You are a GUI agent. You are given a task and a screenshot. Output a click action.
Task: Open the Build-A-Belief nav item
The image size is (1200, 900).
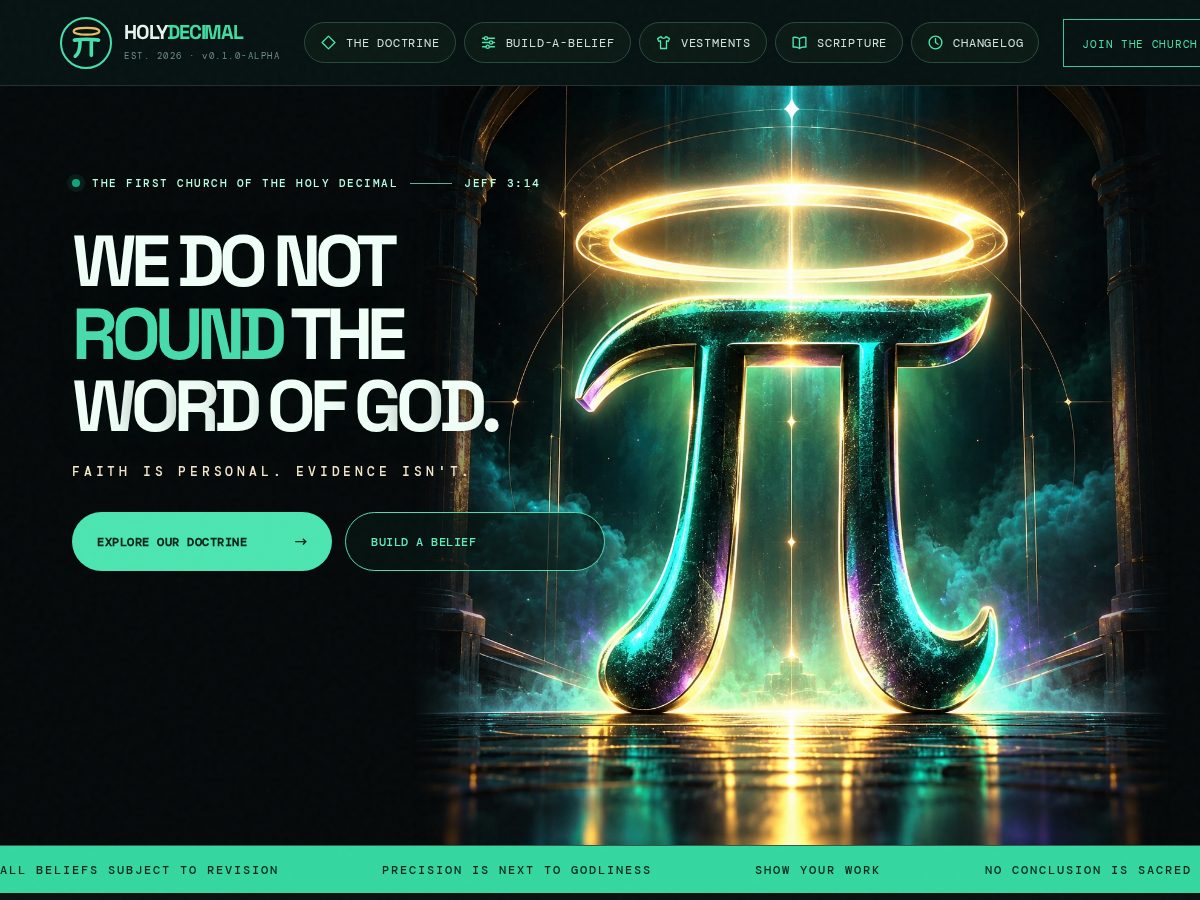tap(547, 43)
